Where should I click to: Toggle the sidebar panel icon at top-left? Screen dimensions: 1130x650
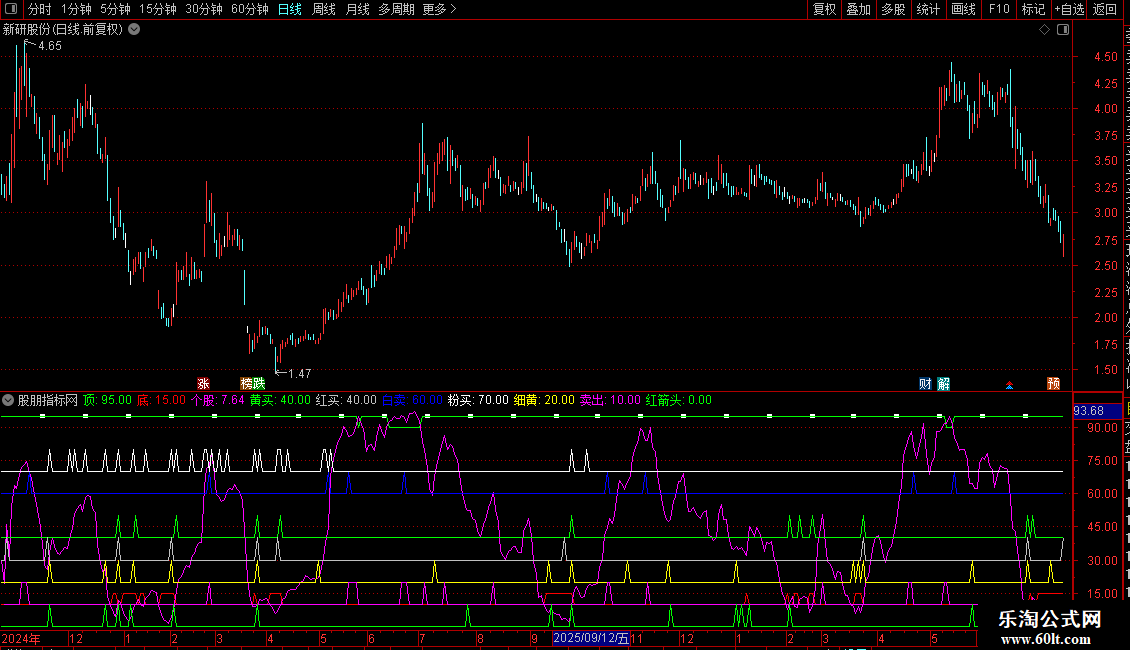pyautogui.click(x=11, y=9)
